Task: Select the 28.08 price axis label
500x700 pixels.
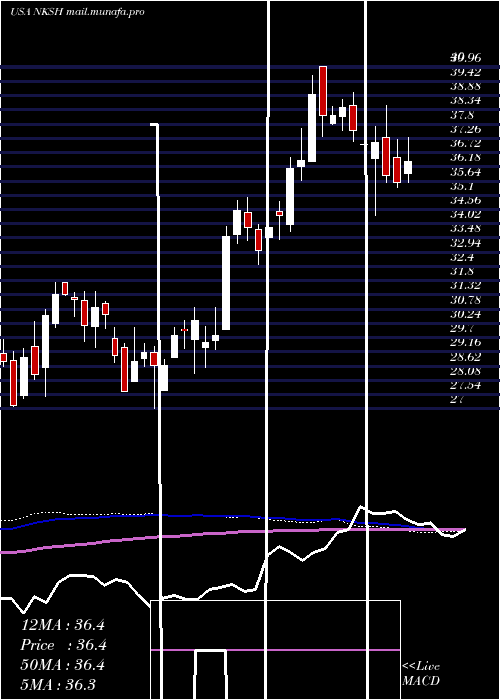Action: click(x=465, y=371)
